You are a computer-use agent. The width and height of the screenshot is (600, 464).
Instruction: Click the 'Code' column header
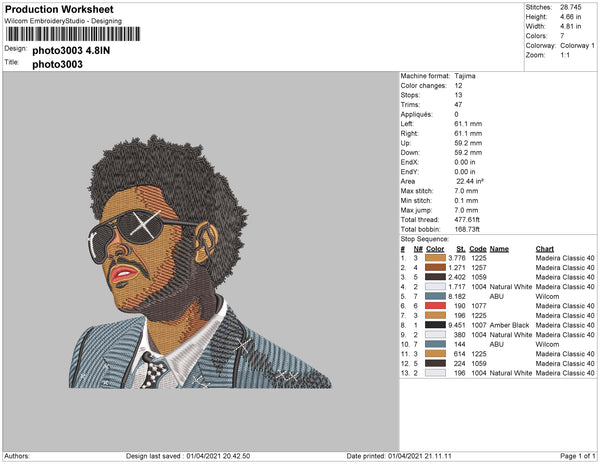[x=478, y=249]
